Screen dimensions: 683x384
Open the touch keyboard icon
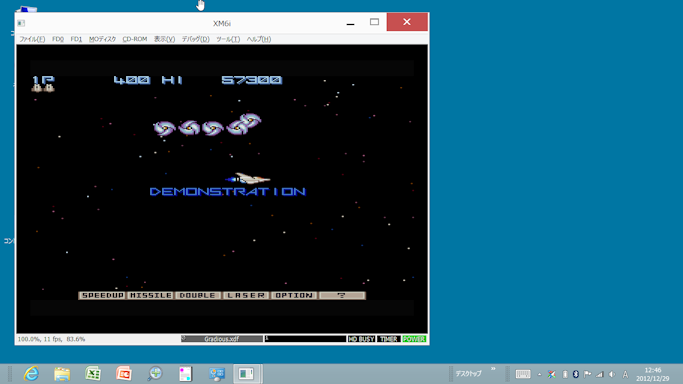point(523,374)
